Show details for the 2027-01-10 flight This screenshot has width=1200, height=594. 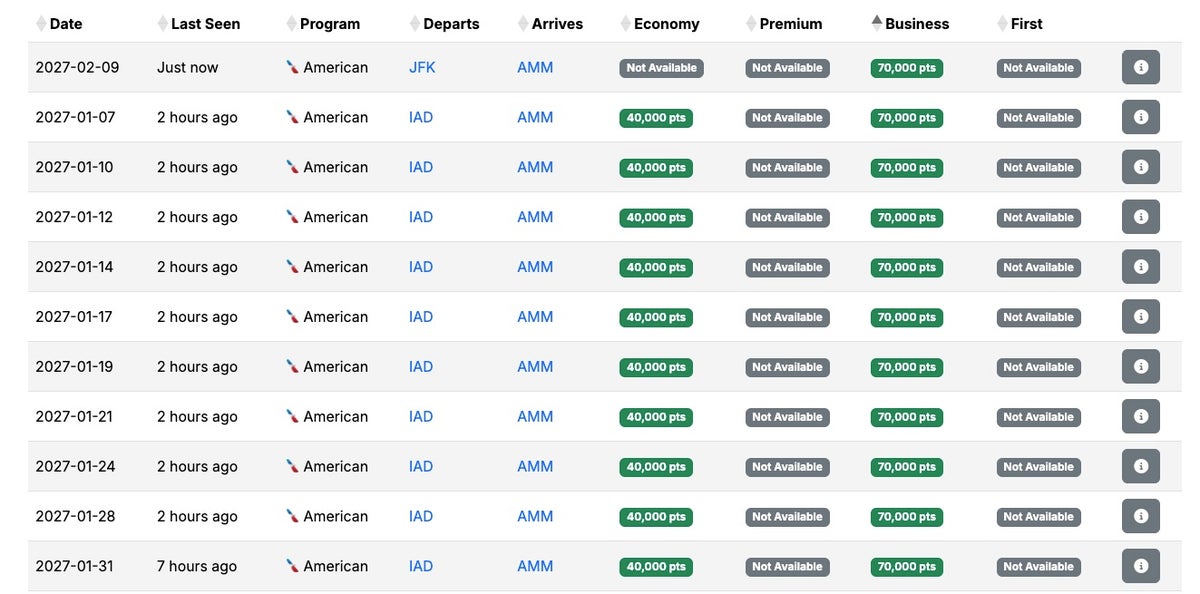coord(1140,167)
